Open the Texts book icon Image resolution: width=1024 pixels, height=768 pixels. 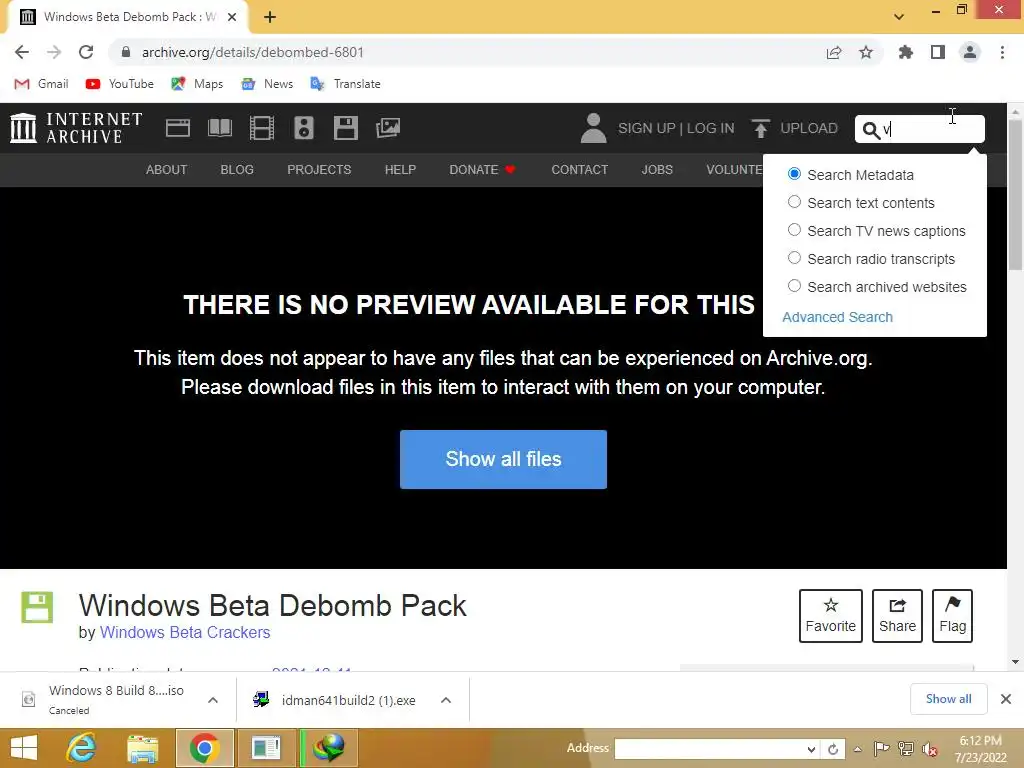pyautogui.click(x=220, y=128)
